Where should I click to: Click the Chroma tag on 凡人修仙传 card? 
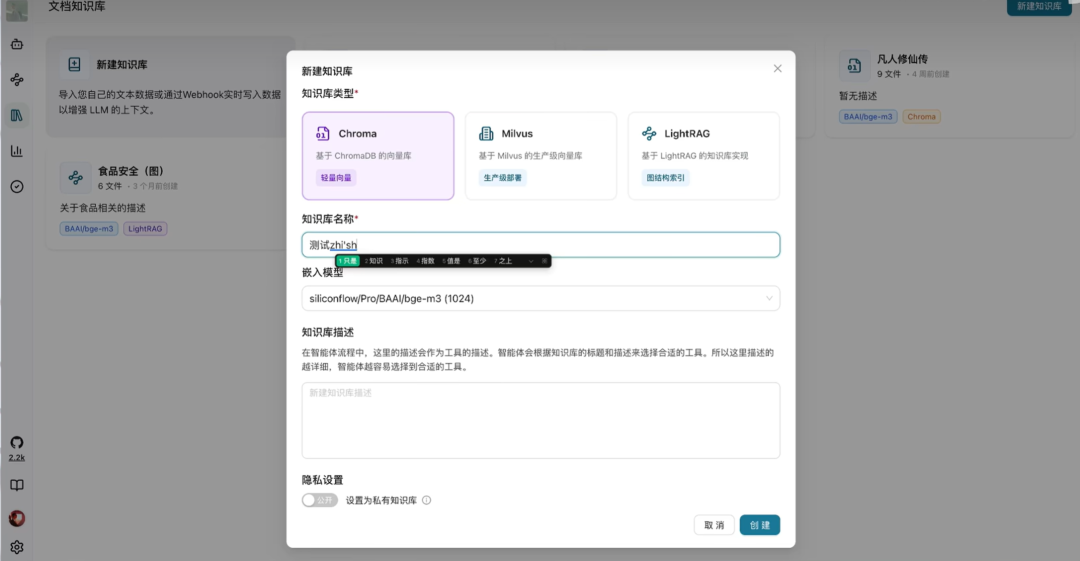[922, 116]
